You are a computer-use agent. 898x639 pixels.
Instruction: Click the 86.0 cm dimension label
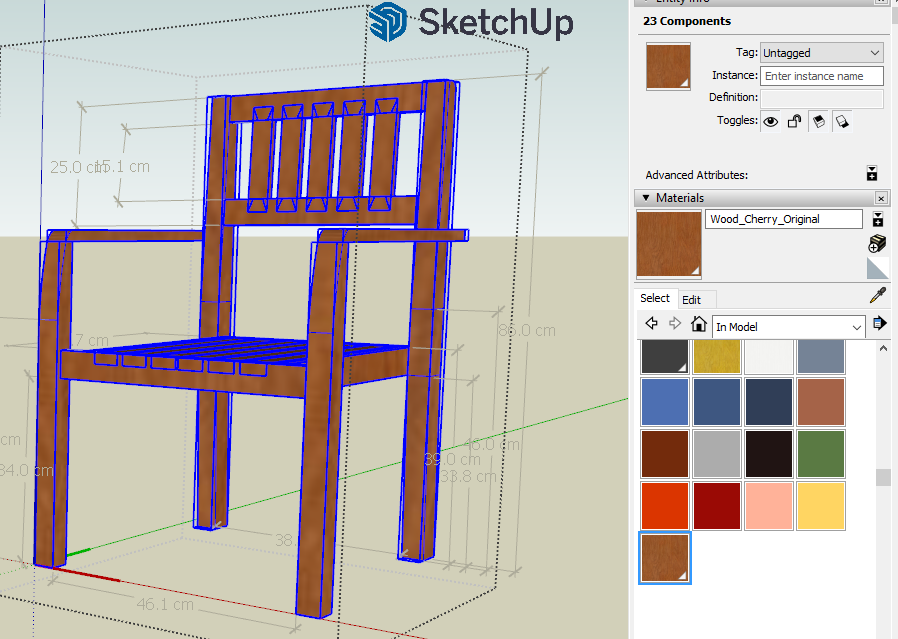[527, 331]
